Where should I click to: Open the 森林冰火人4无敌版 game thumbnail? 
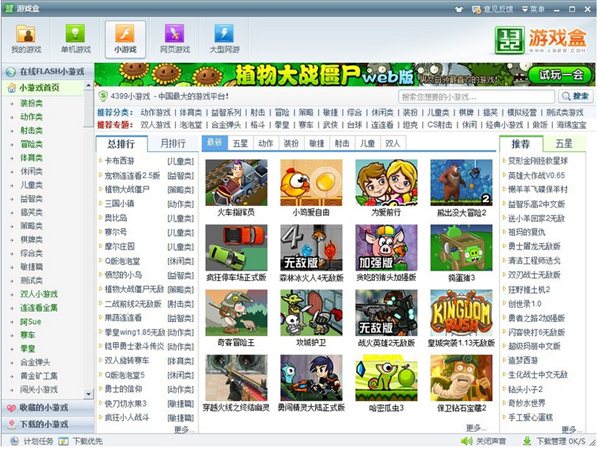pyautogui.click(x=311, y=248)
